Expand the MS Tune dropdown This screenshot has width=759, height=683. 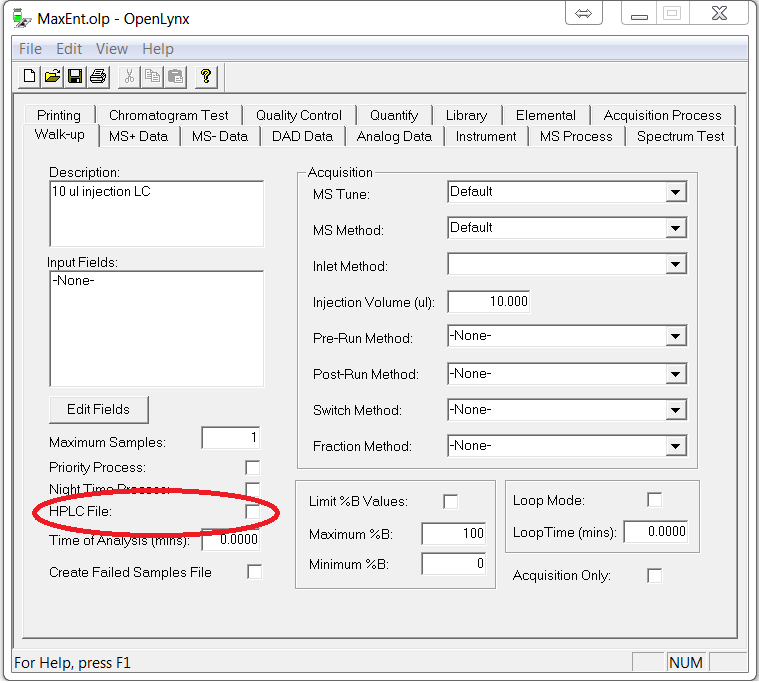tap(676, 193)
